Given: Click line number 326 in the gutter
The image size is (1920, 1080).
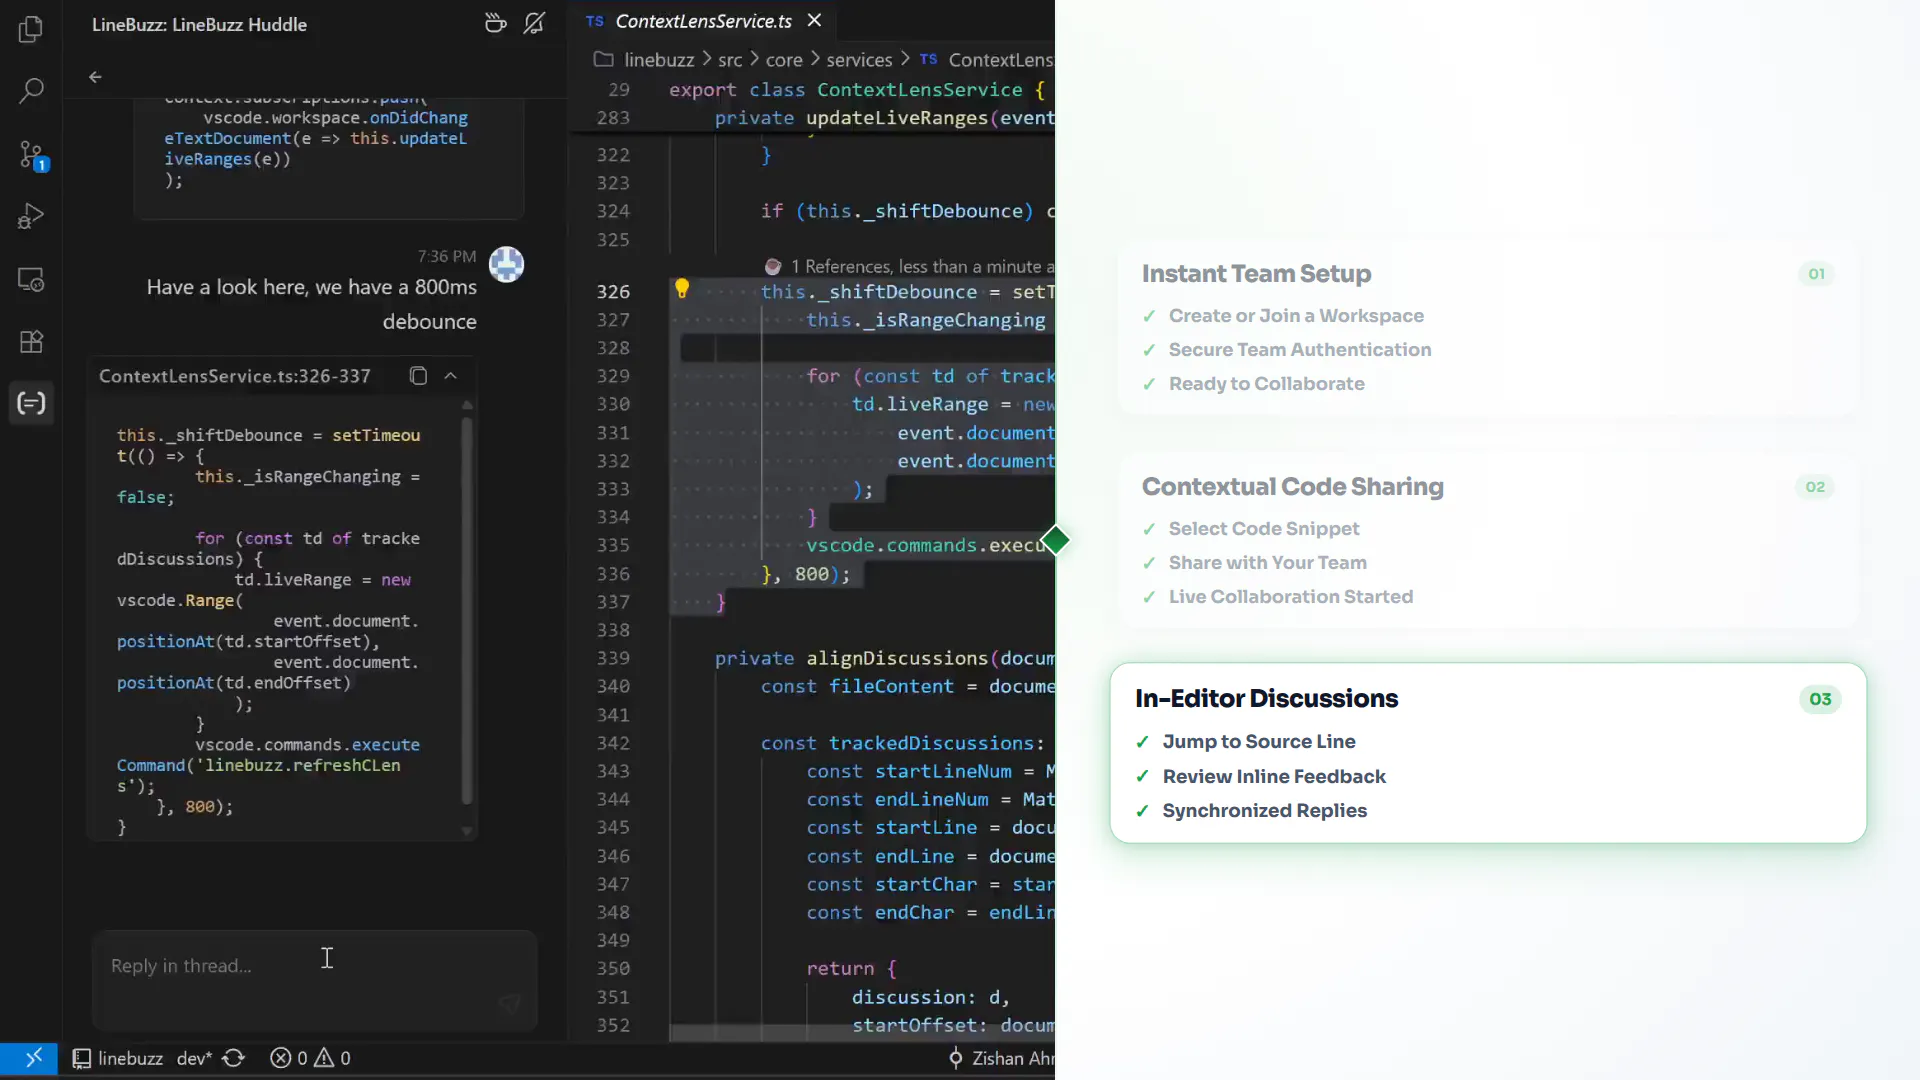Looking at the screenshot, I should [613, 292].
